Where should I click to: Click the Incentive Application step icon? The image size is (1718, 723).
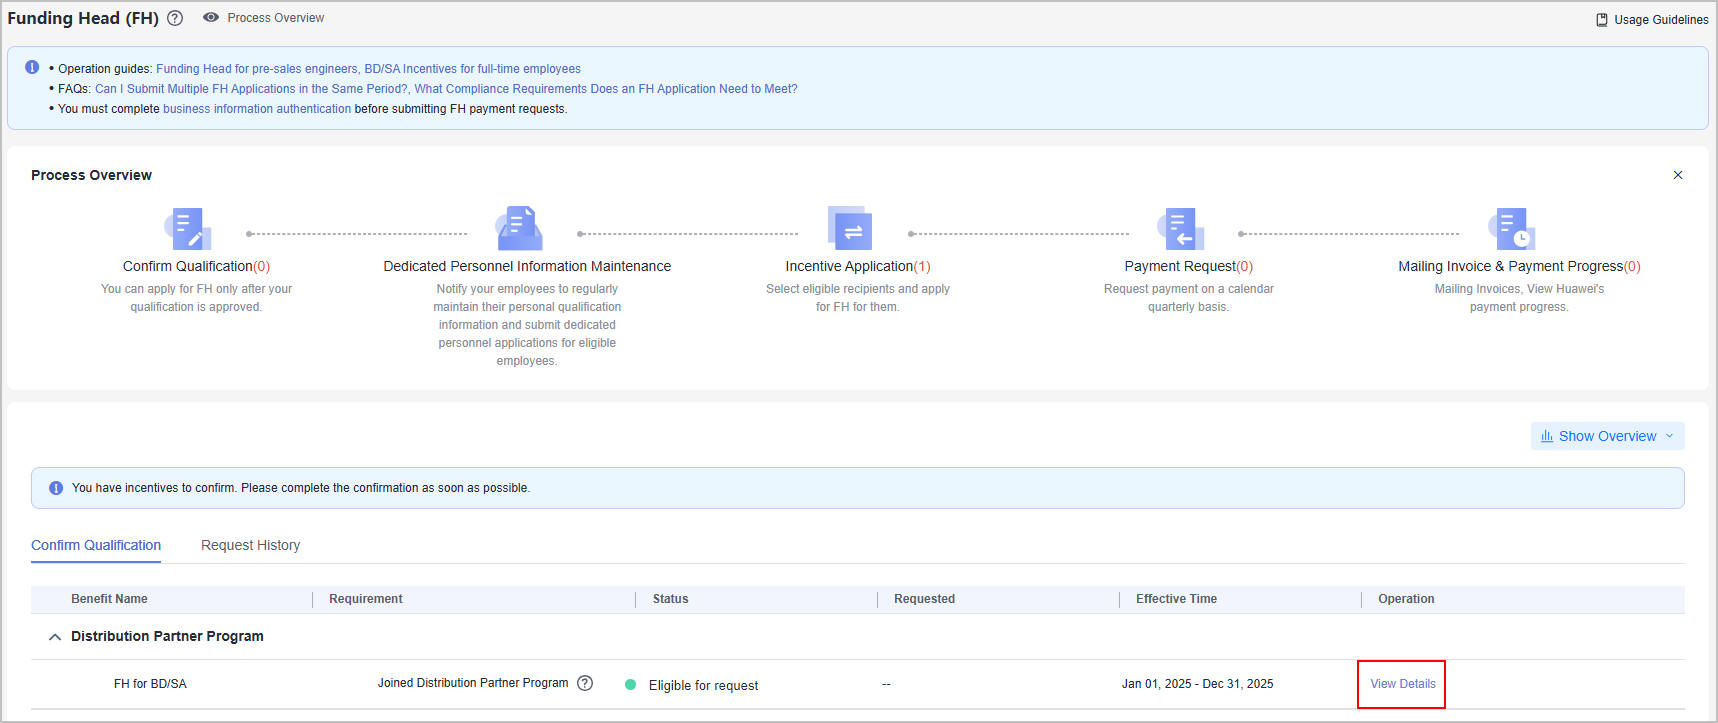point(850,229)
